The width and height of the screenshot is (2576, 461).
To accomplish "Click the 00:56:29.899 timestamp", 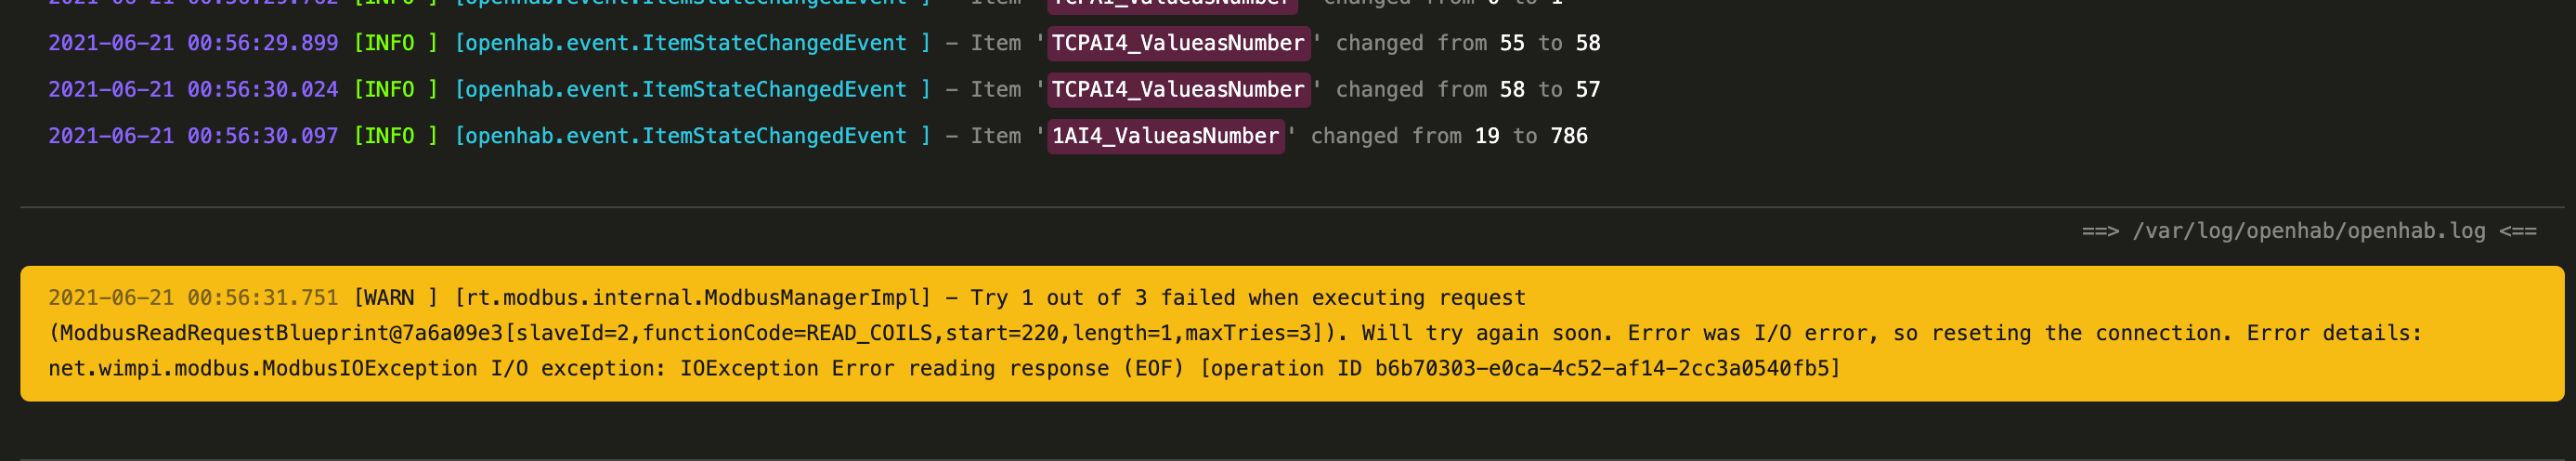I will [x=263, y=43].
